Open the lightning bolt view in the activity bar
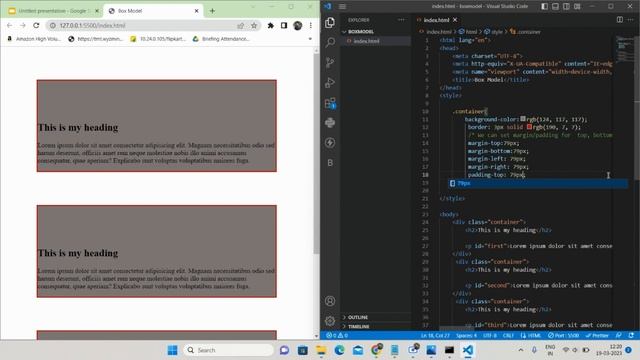 330,143
